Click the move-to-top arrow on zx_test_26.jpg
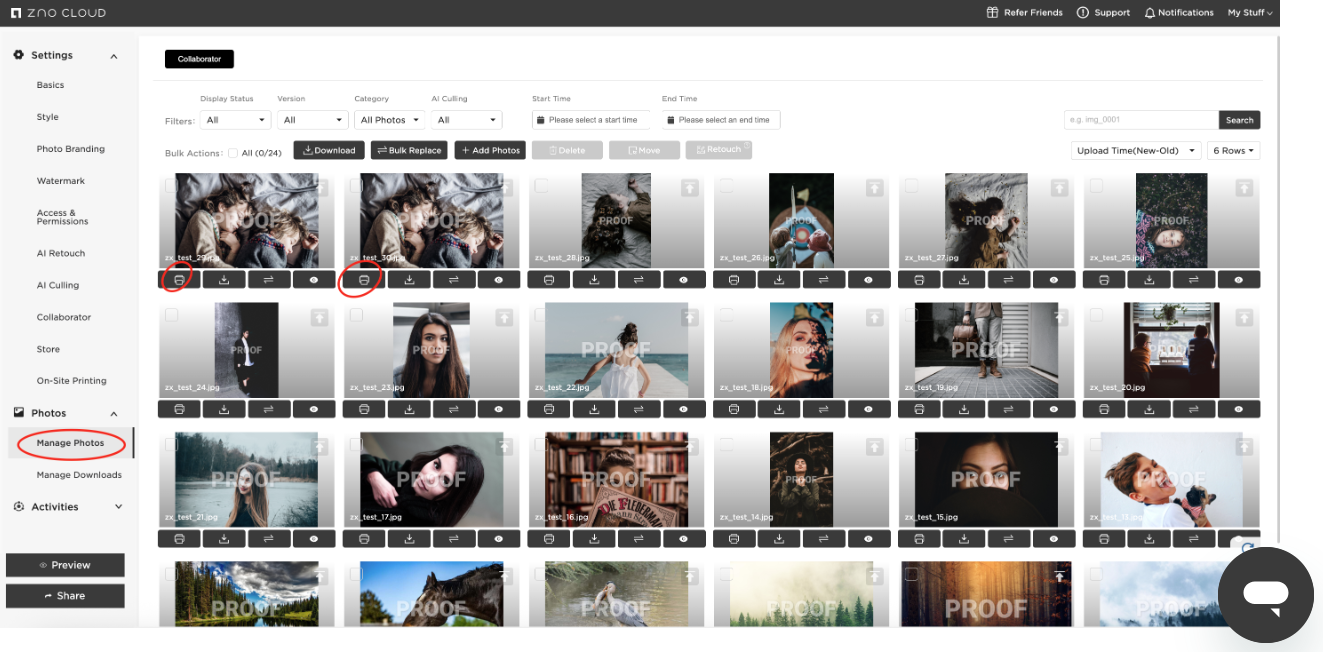Viewport: 1323px width, 652px height. (875, 188)
